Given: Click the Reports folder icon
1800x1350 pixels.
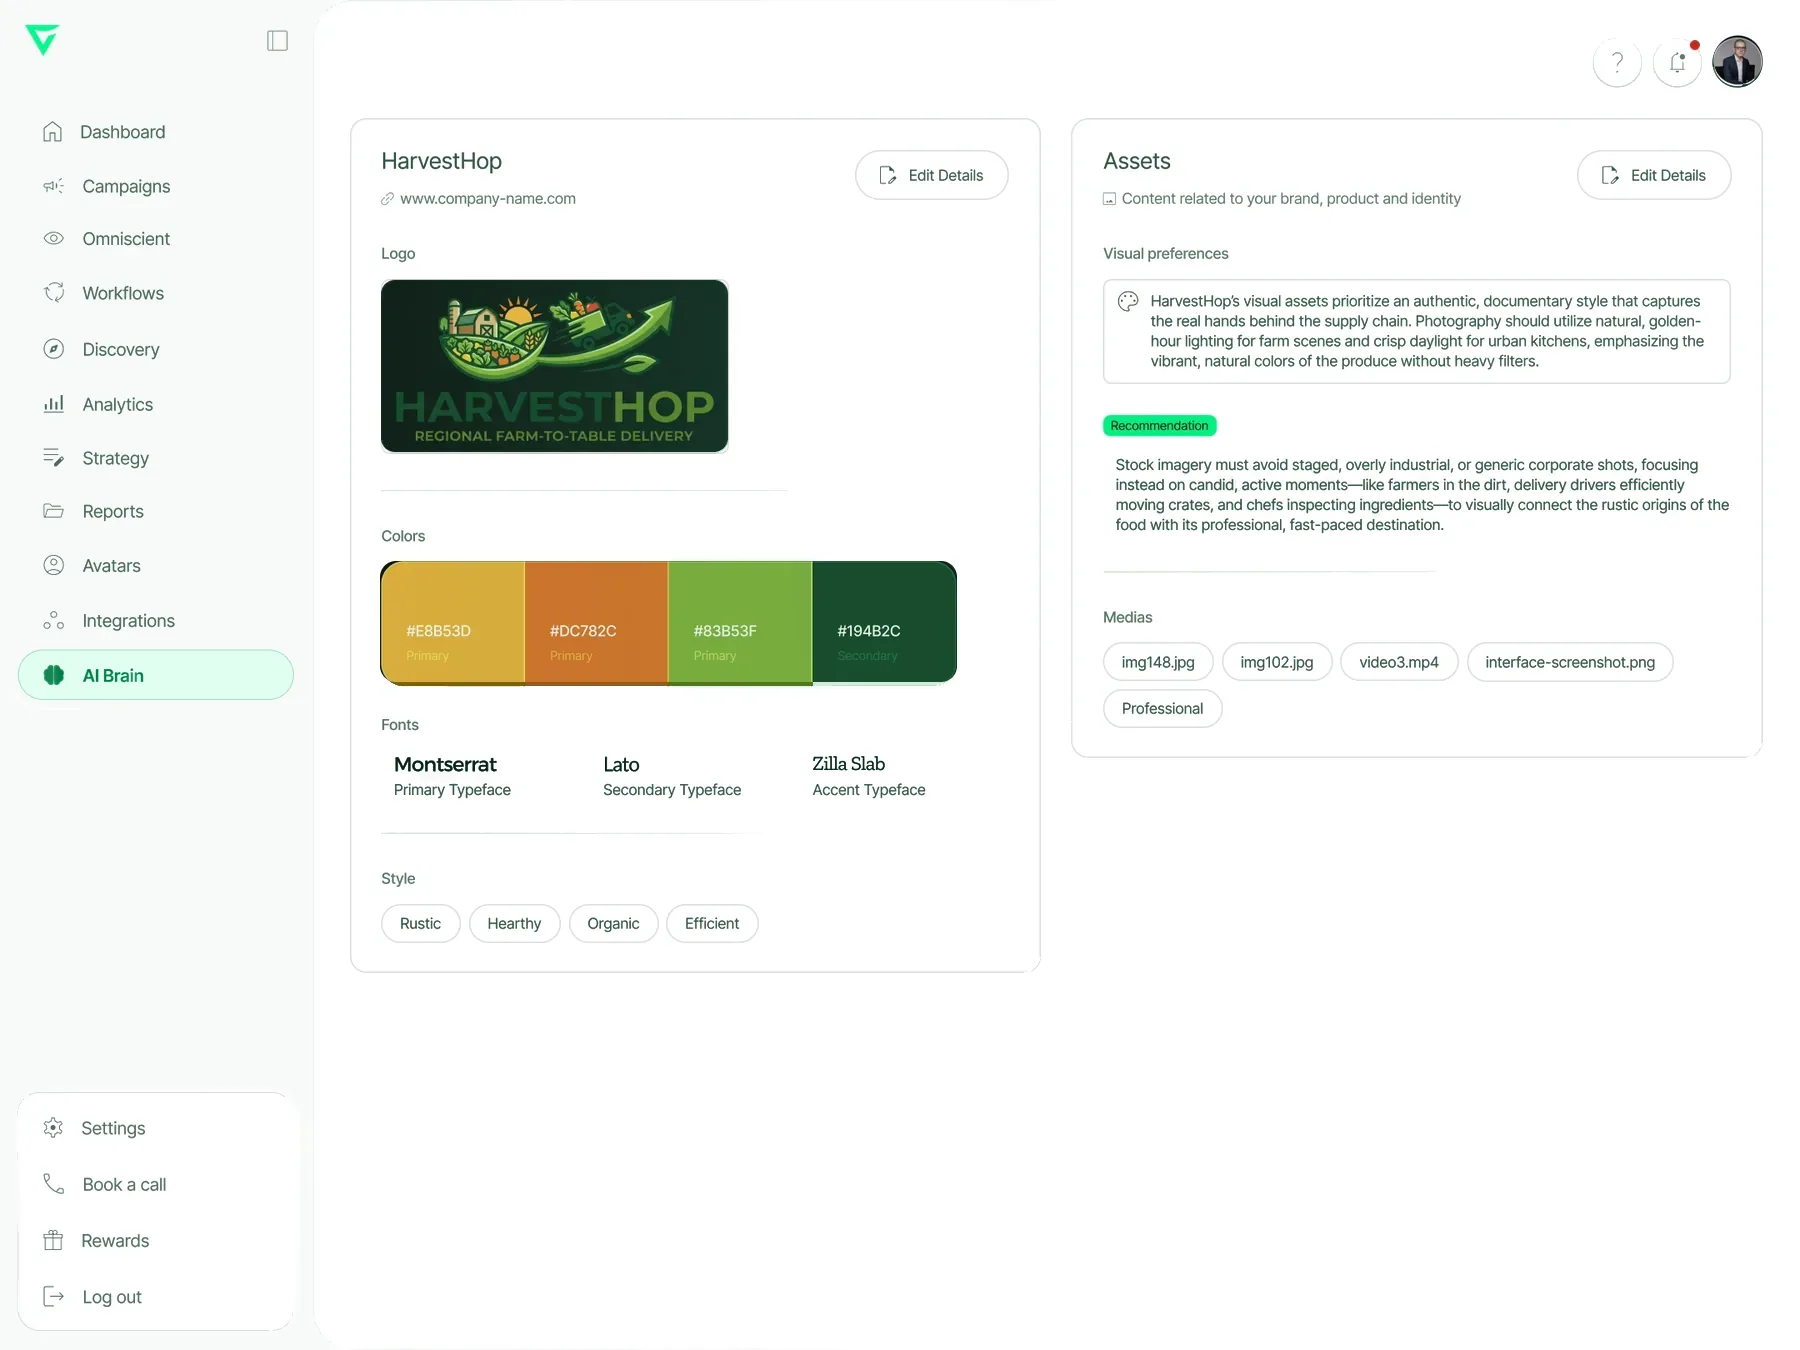Looking at the screenshot, I should pyautogui.click(x=54, y=511).
